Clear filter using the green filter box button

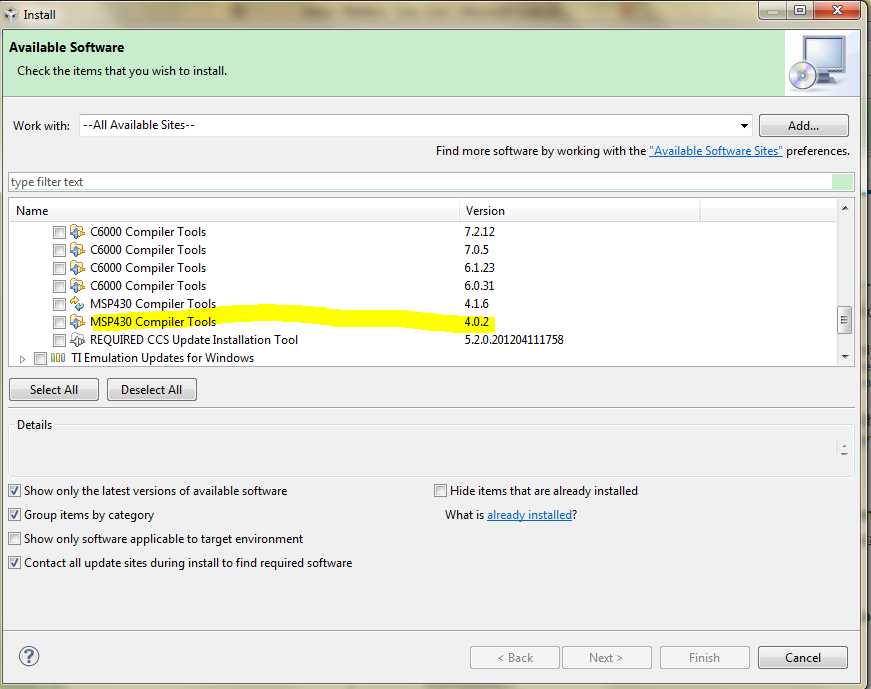[x=842, y=182]
